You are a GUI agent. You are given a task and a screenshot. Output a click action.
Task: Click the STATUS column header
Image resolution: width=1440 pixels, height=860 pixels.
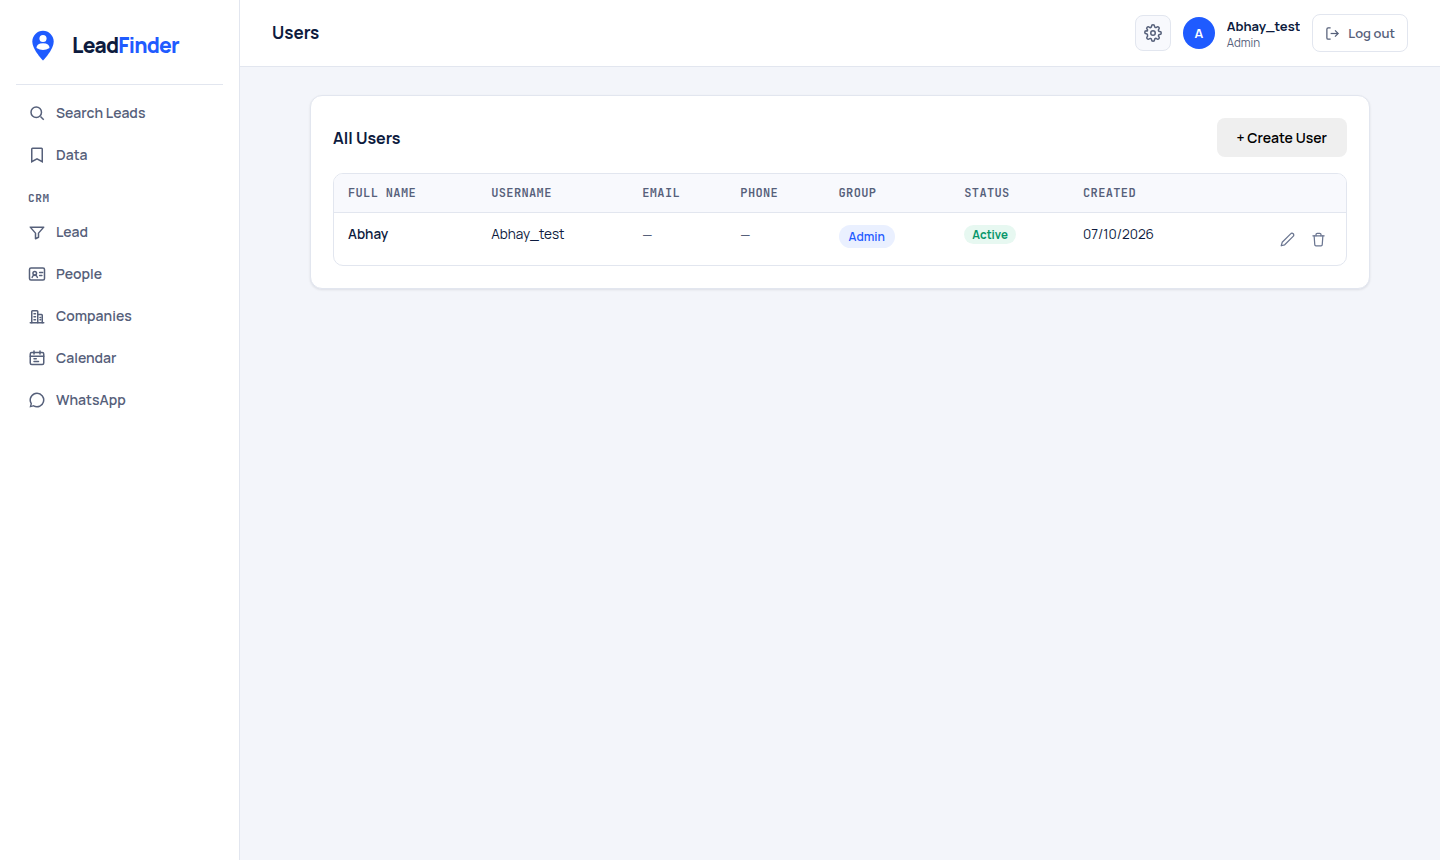click(x=987, y=193)
